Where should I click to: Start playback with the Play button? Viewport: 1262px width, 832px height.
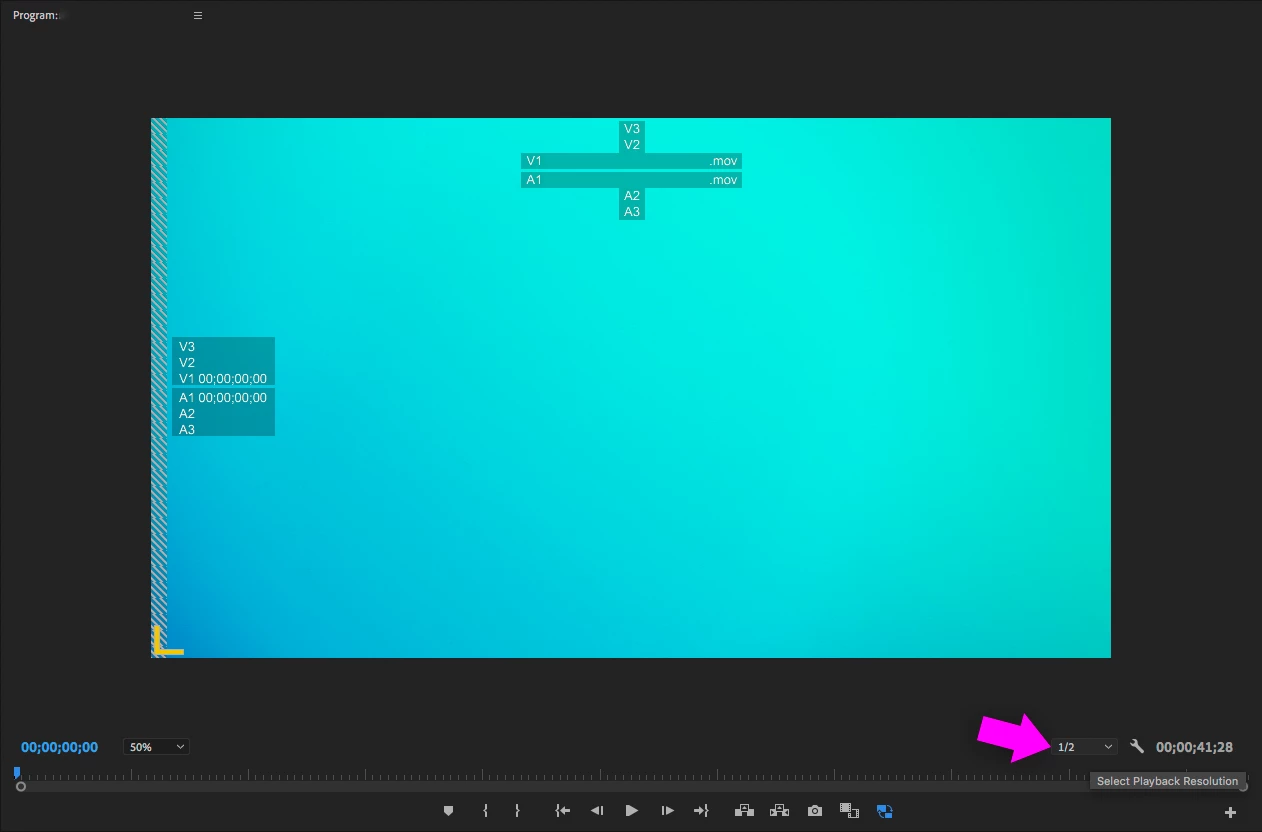[632, 811]
